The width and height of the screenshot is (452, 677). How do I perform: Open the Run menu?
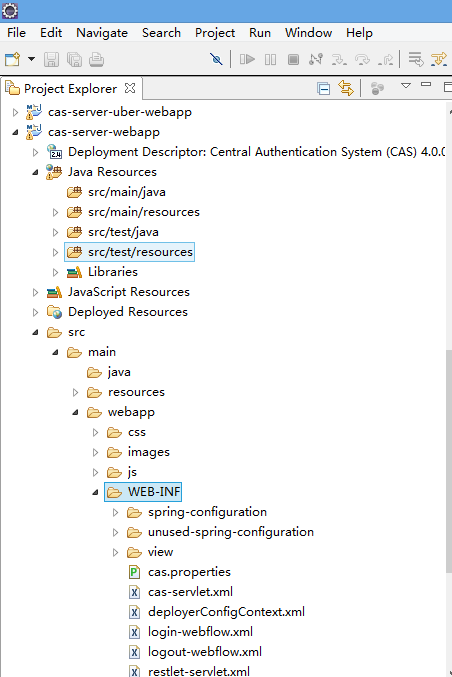point(260,33)
